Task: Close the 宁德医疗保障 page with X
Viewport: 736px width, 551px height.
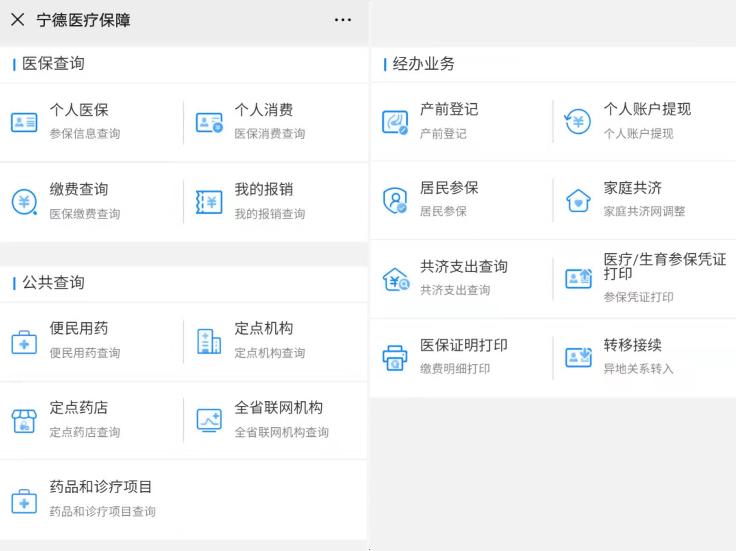Action: [x=17, y=20]
